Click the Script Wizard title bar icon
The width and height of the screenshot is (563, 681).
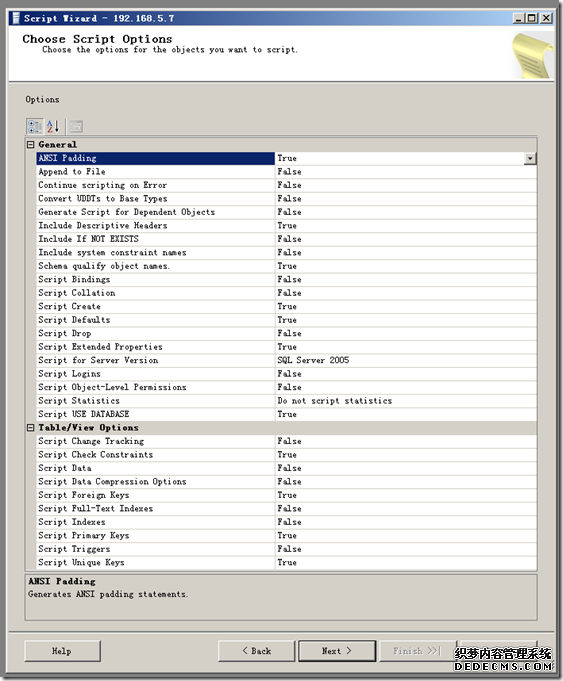[x=16, y=18]
